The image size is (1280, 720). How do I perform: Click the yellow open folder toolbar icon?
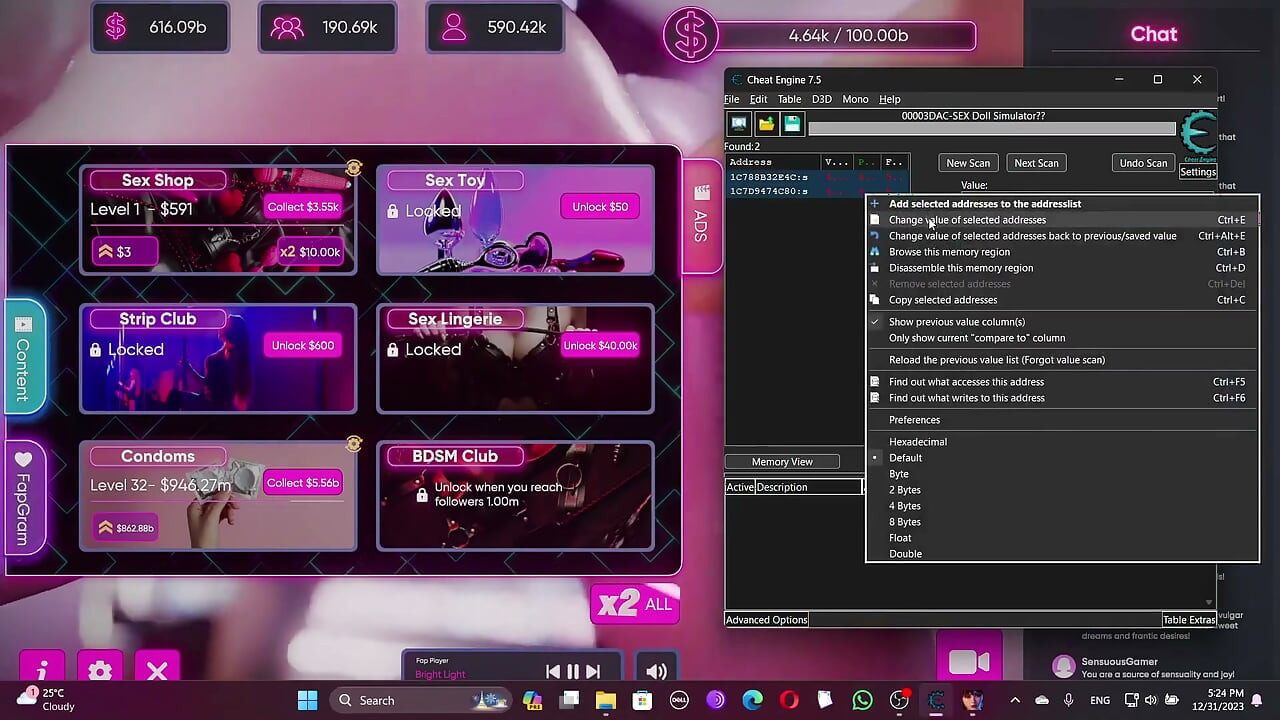point(766,124)
